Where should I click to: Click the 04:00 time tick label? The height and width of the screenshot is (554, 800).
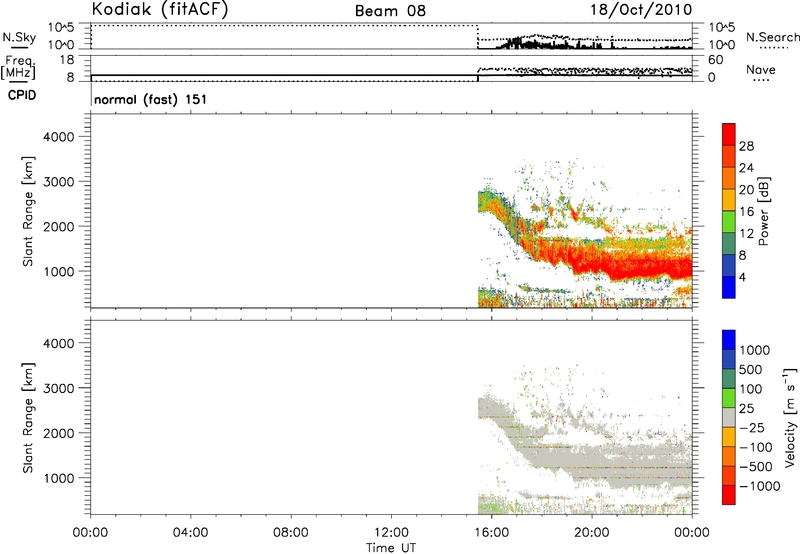[x=191, y=533]
